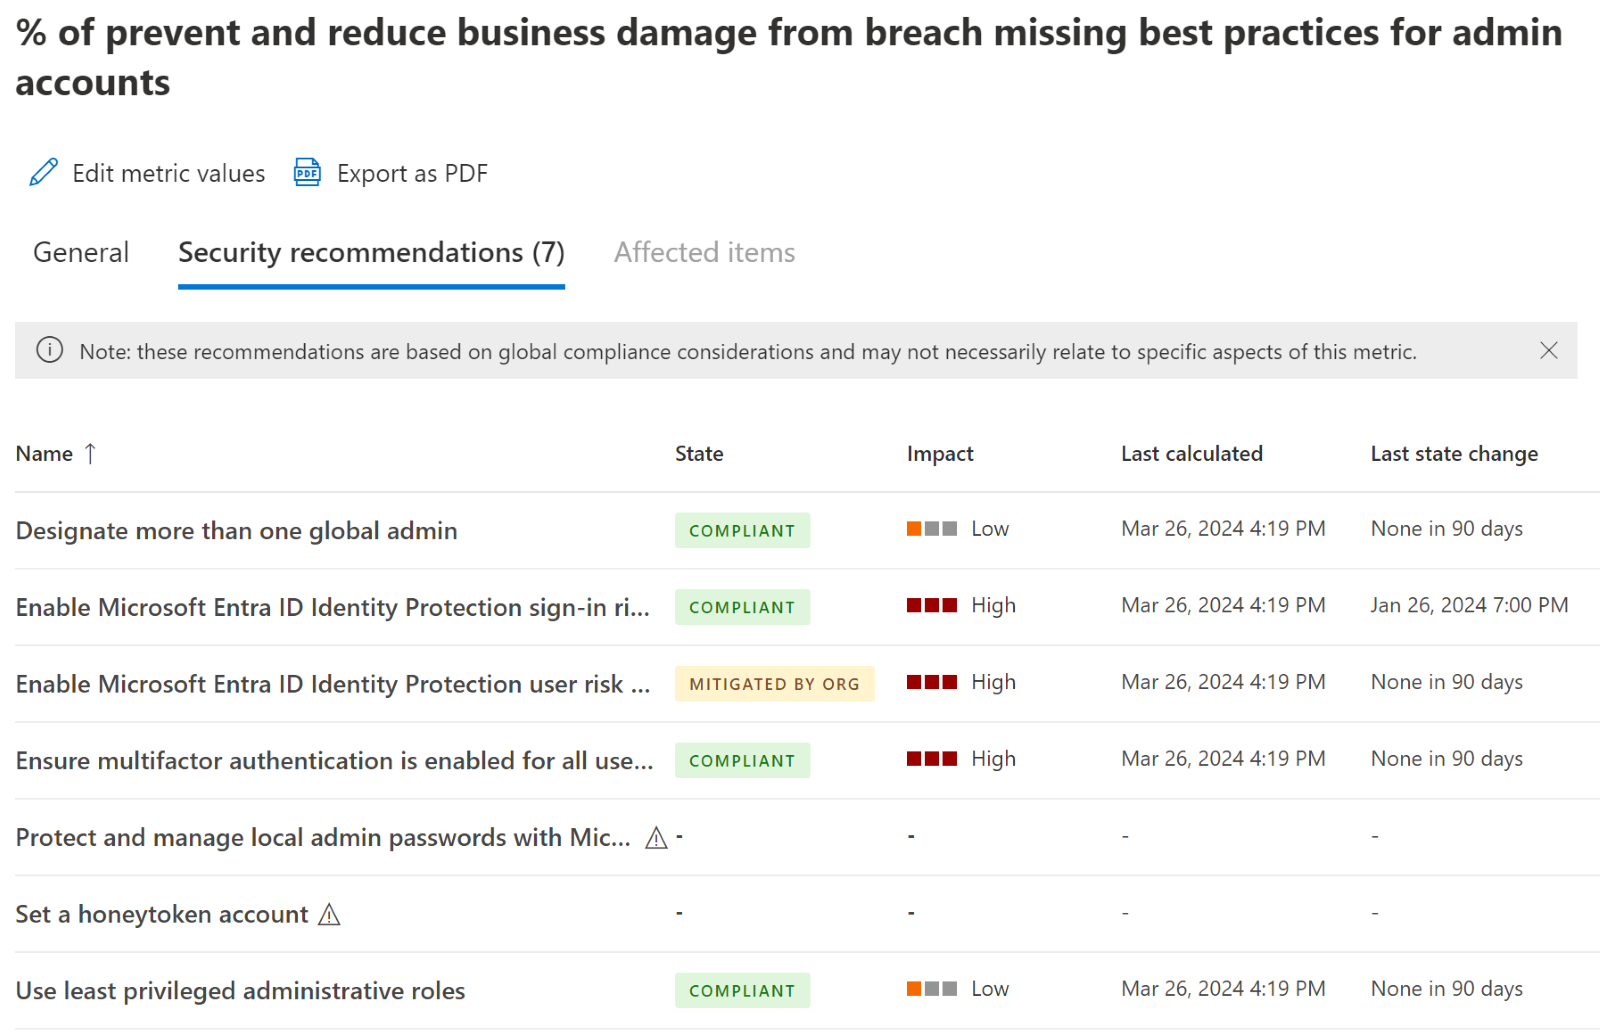Click the sort arrow on the Name column
The width and height of the screenshot is (1600, 1036).
(90, 453)
